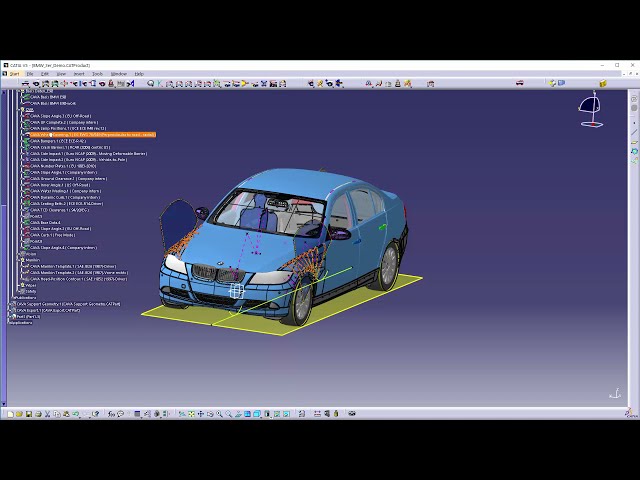Select CAVA Curb.1 tree item

[53, 235]
